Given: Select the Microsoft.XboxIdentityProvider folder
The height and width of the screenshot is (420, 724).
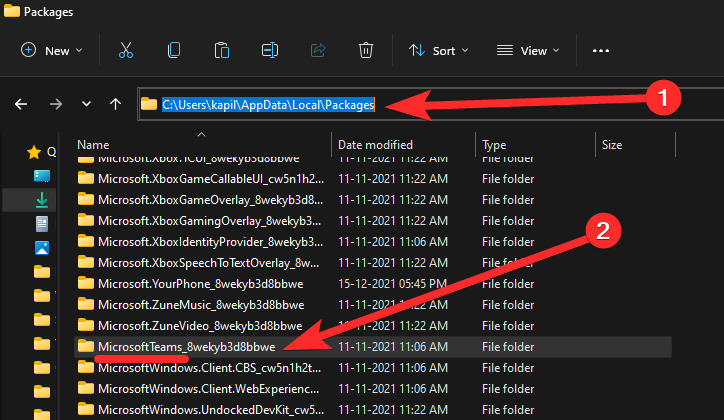Looking at the screenshot, I should [x=210, y=241].
